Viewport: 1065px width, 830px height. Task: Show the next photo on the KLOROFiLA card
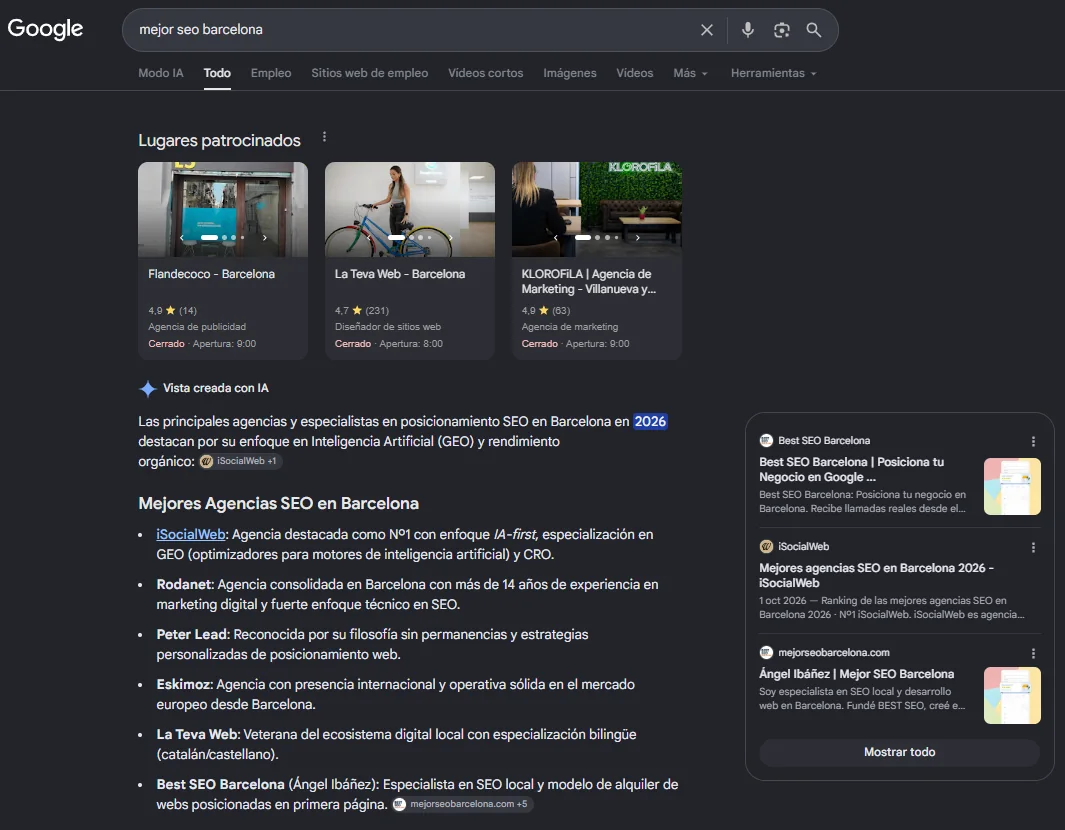(638, 238)
